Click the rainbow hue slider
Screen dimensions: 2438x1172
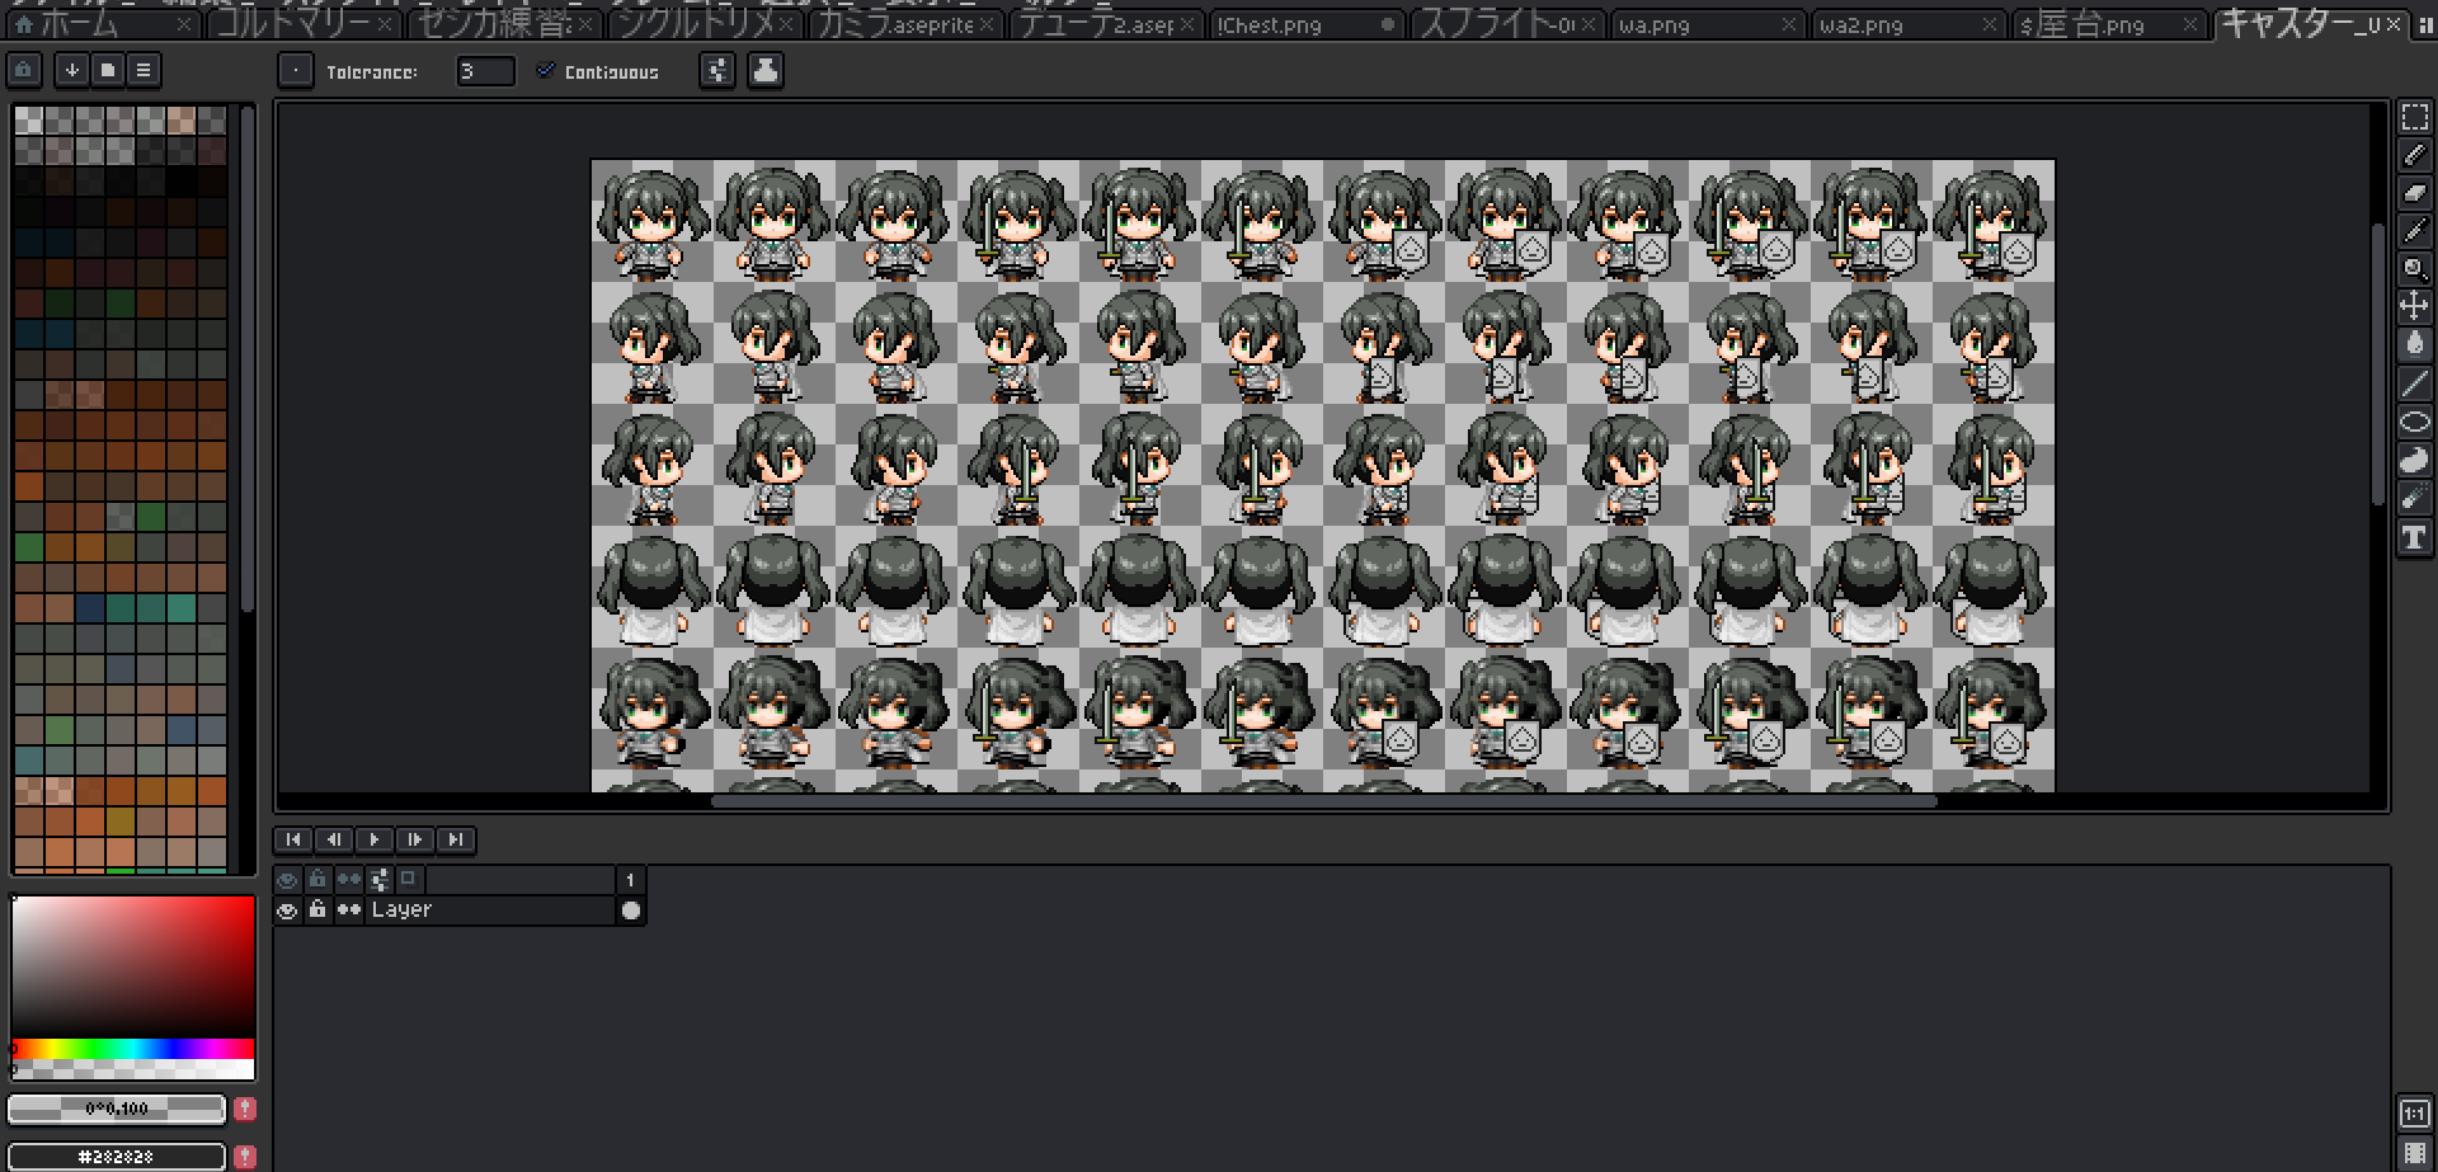[133, 1048]
